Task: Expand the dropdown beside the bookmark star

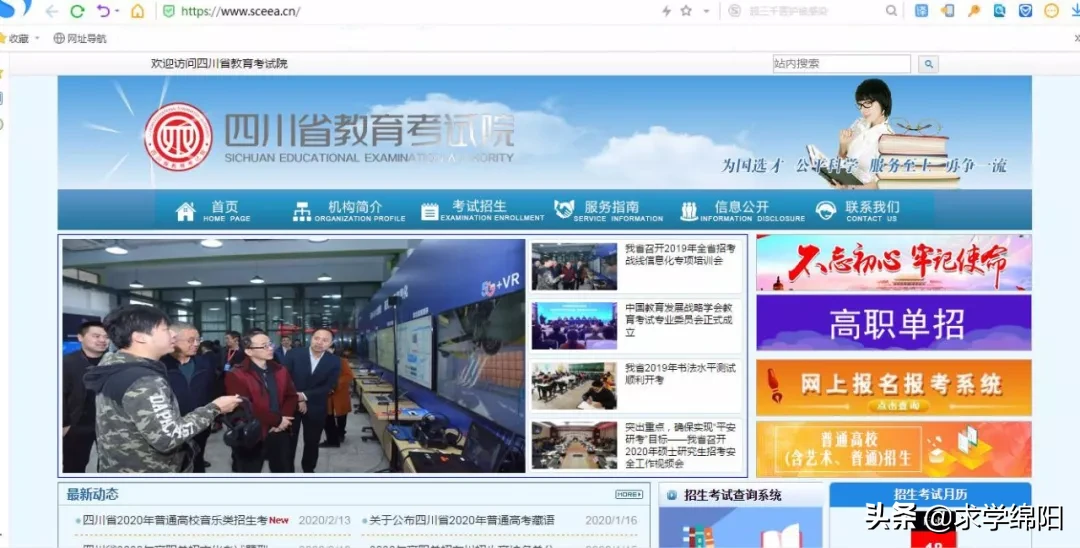Action: [706, 11]
